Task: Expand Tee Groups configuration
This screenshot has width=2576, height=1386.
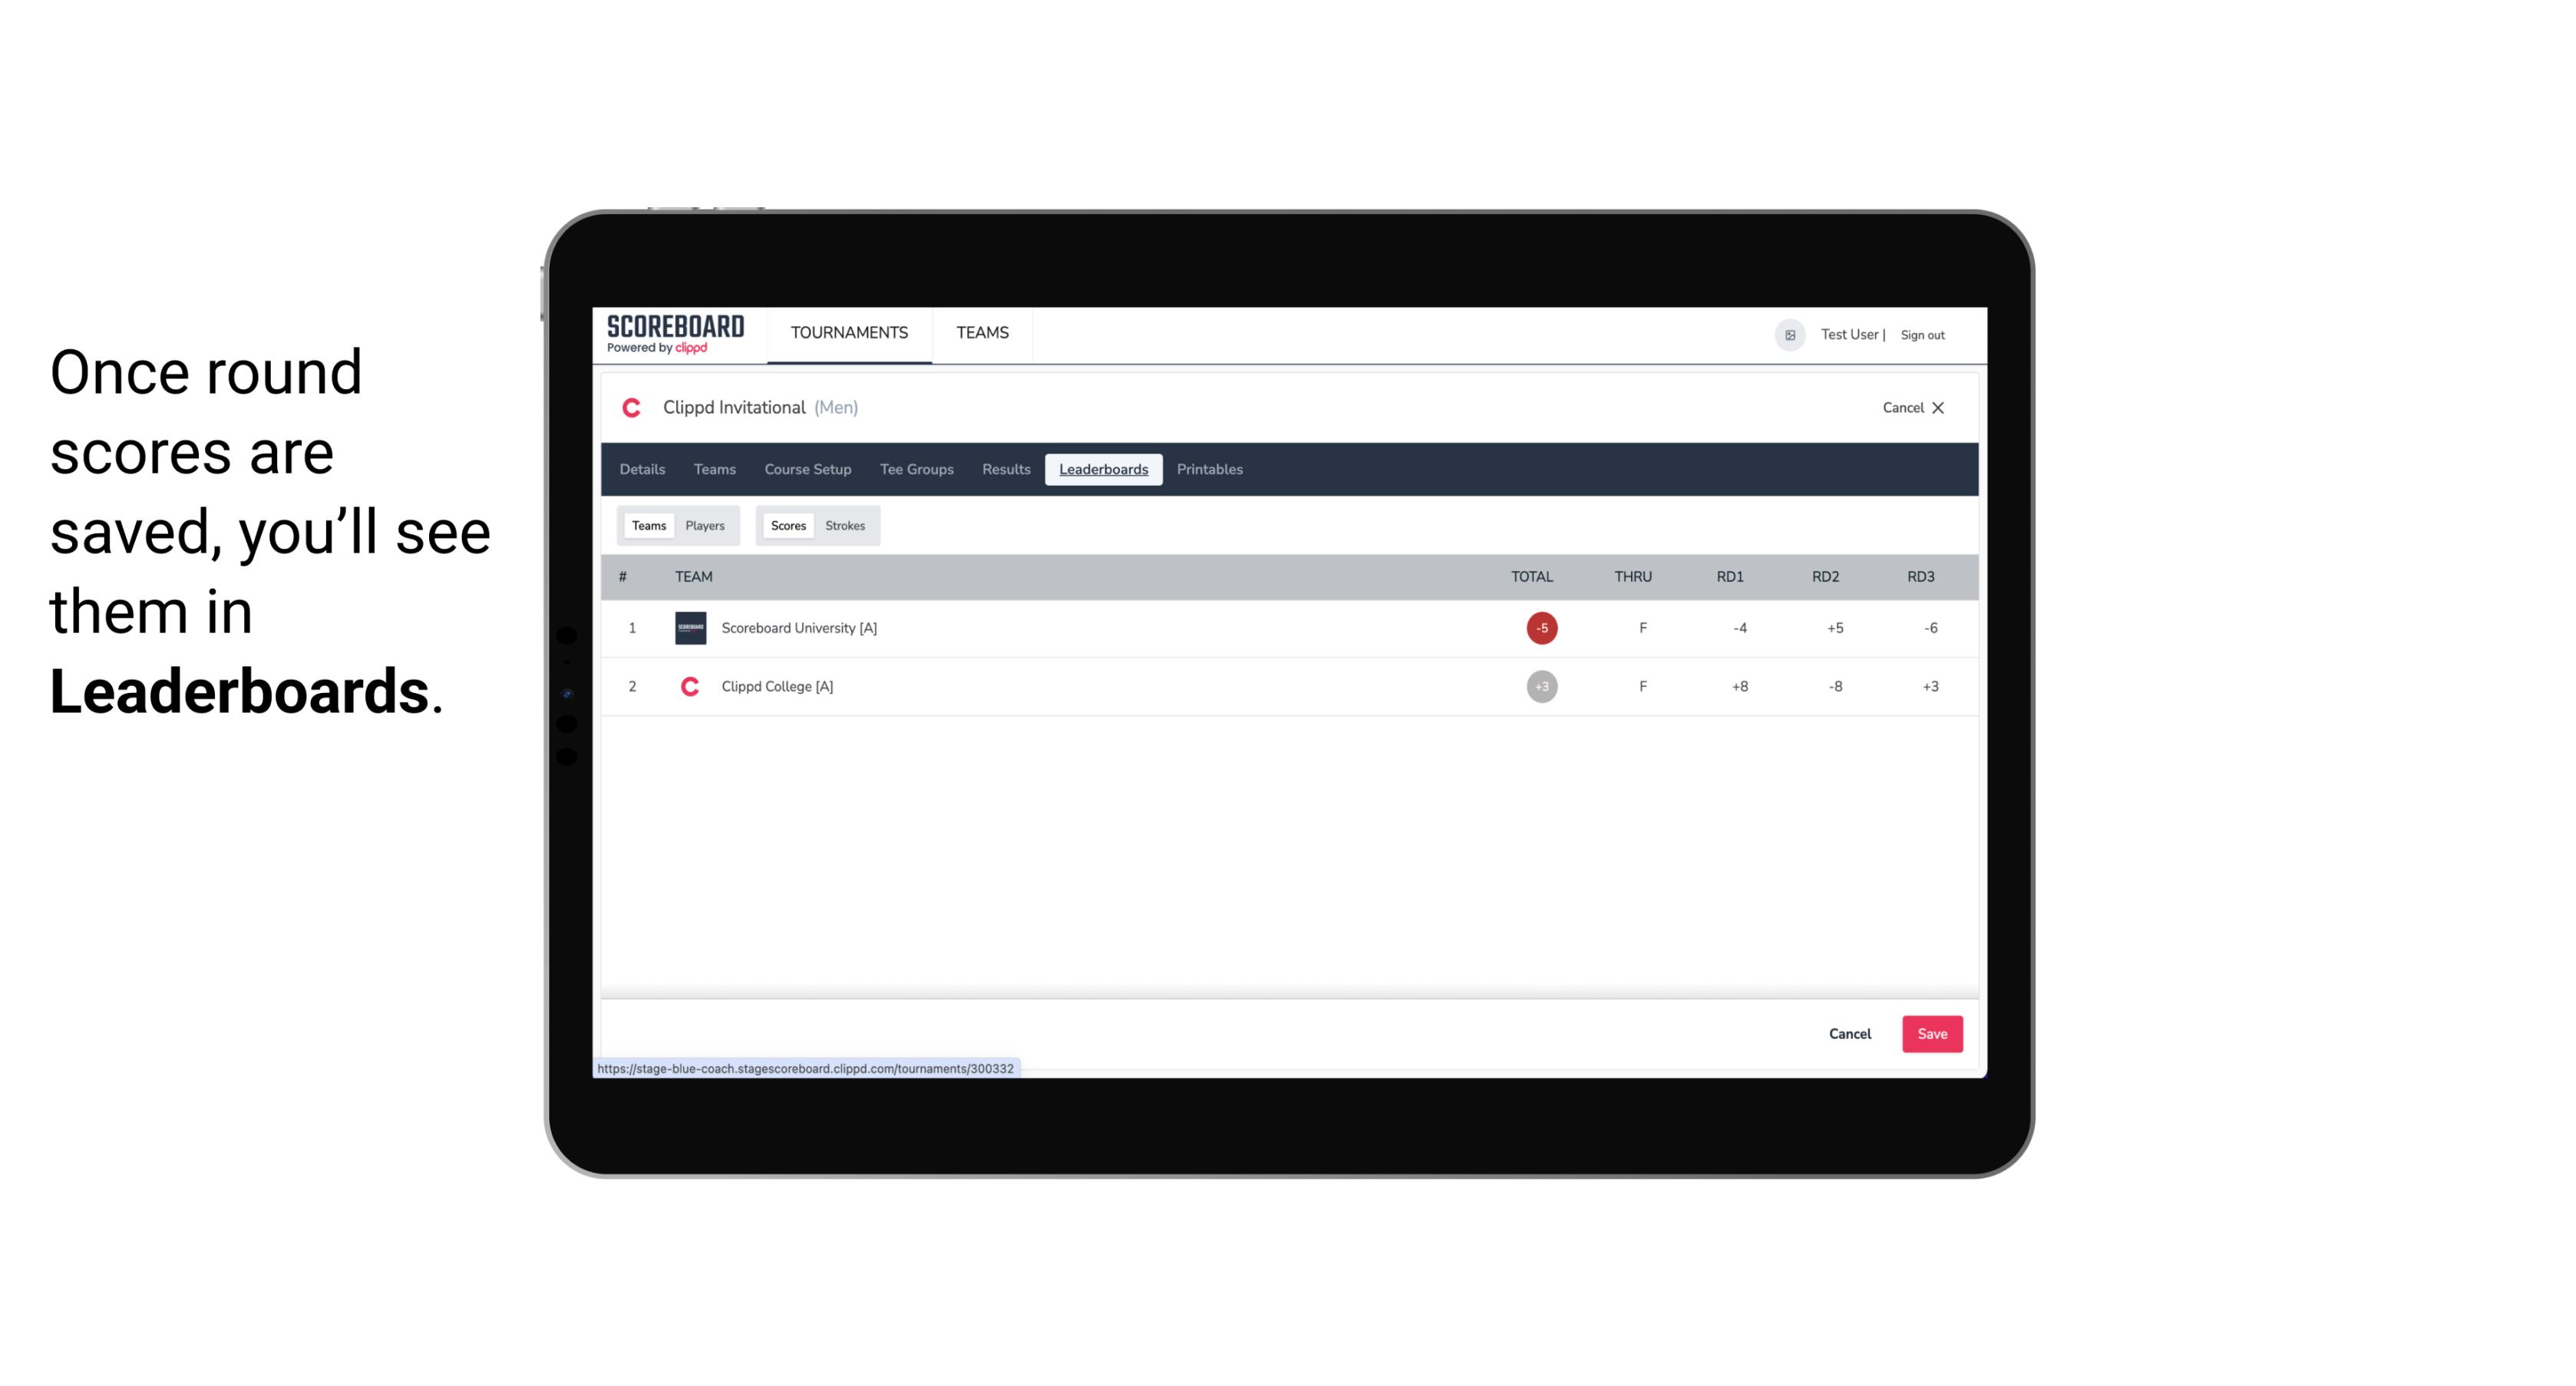Action: point(915,470)
